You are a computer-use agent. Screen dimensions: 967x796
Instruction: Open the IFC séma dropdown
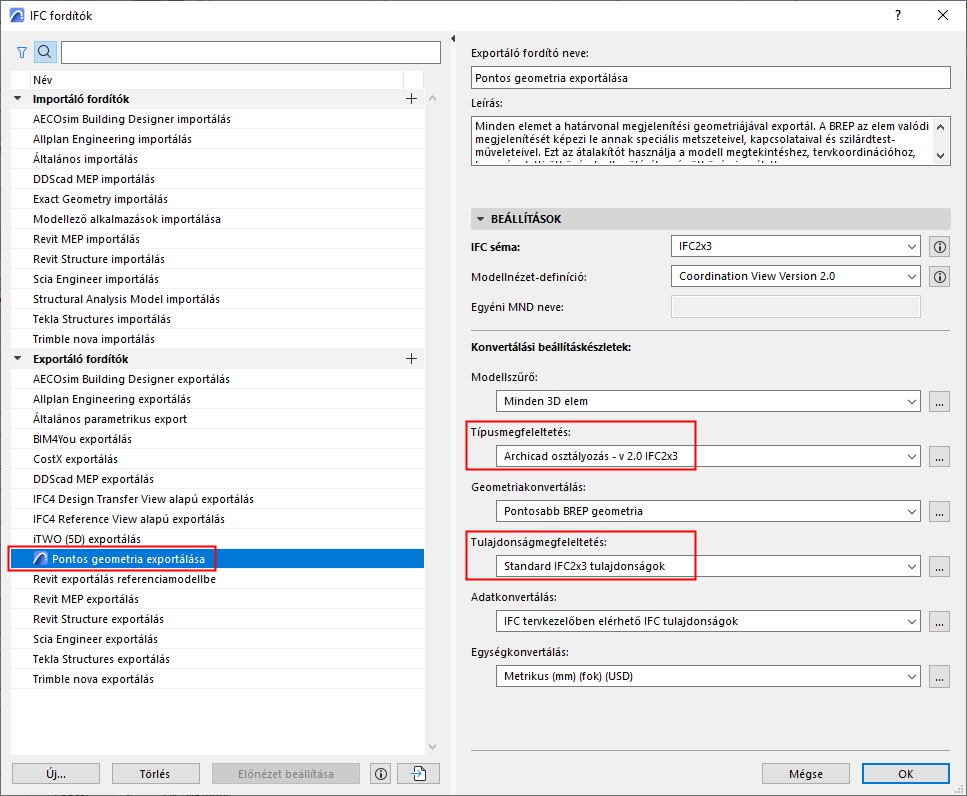click(796, 247)
